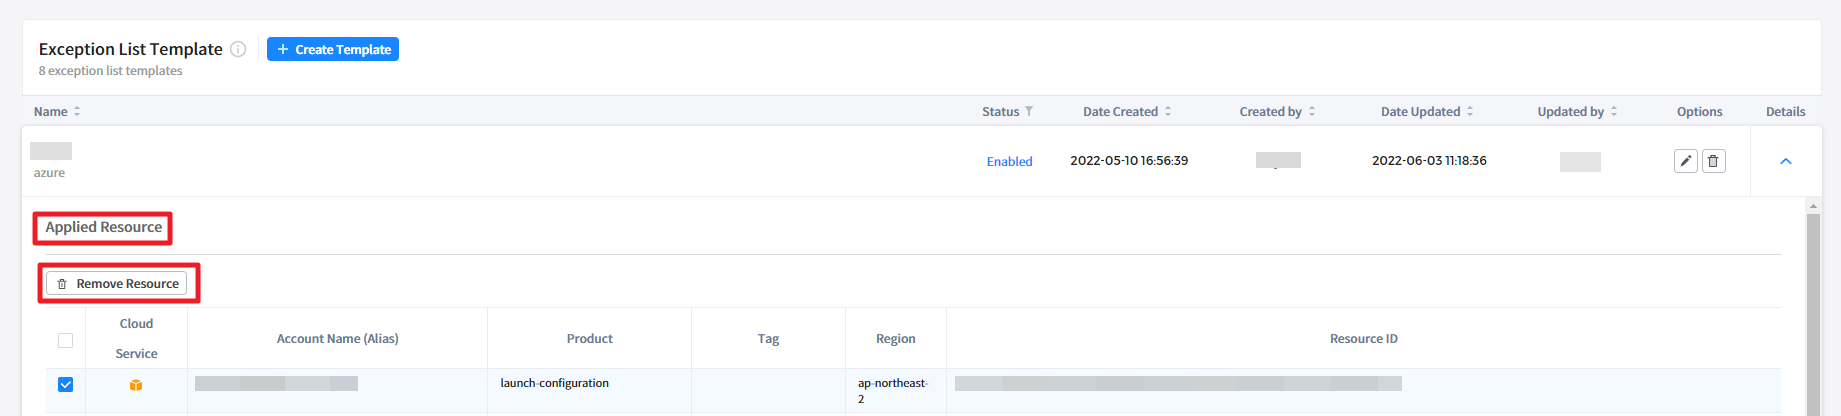Click the trash delete icon in Options
This screenshot has width=1841, height=416.
pyautogui.click(x=1713, y=161)
